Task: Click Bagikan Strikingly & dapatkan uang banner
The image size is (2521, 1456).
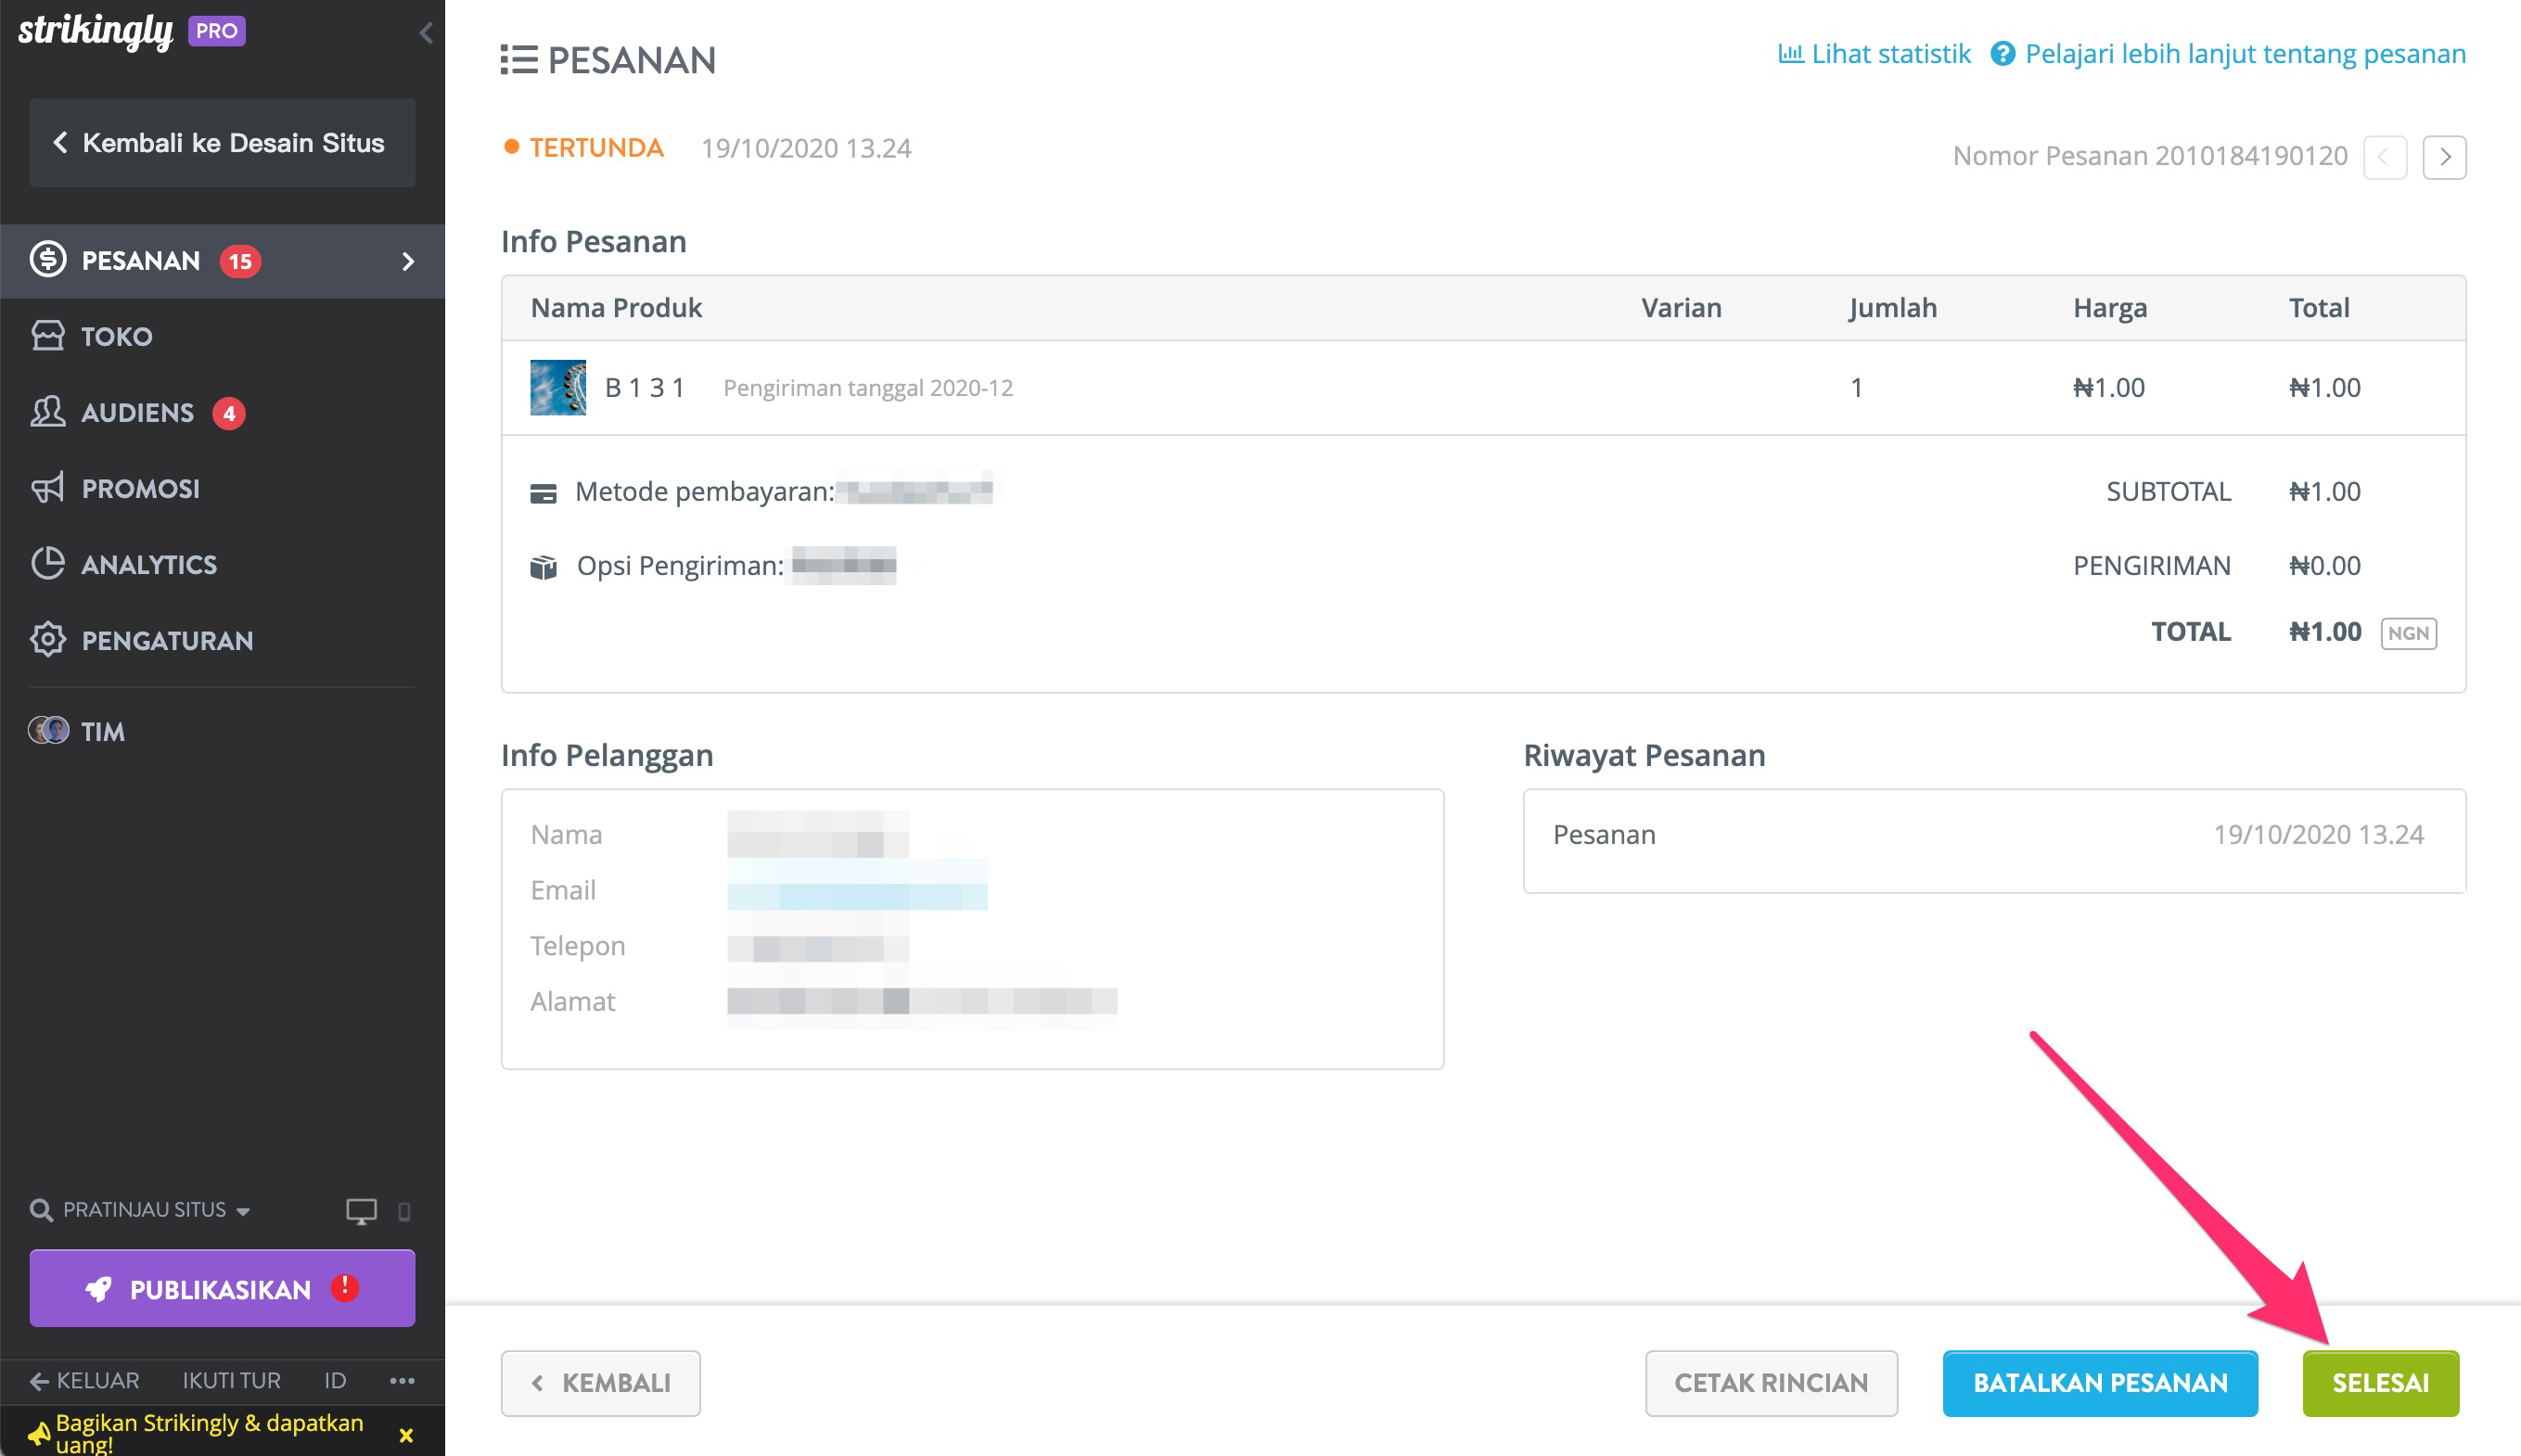Action: click(x=208, y=1432)
